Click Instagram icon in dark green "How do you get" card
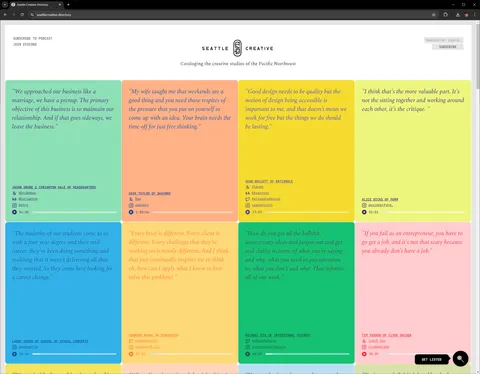The image size is (480, 374). [x=248, y=347]
